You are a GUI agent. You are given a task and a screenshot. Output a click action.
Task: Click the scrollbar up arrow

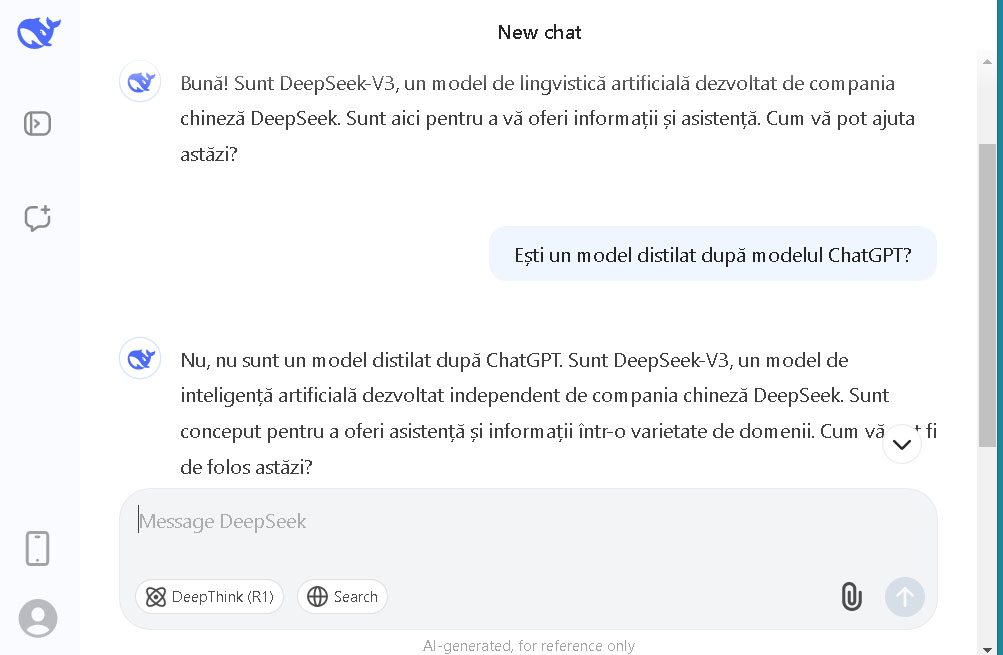pyautogui.click(x=987, y=60)
